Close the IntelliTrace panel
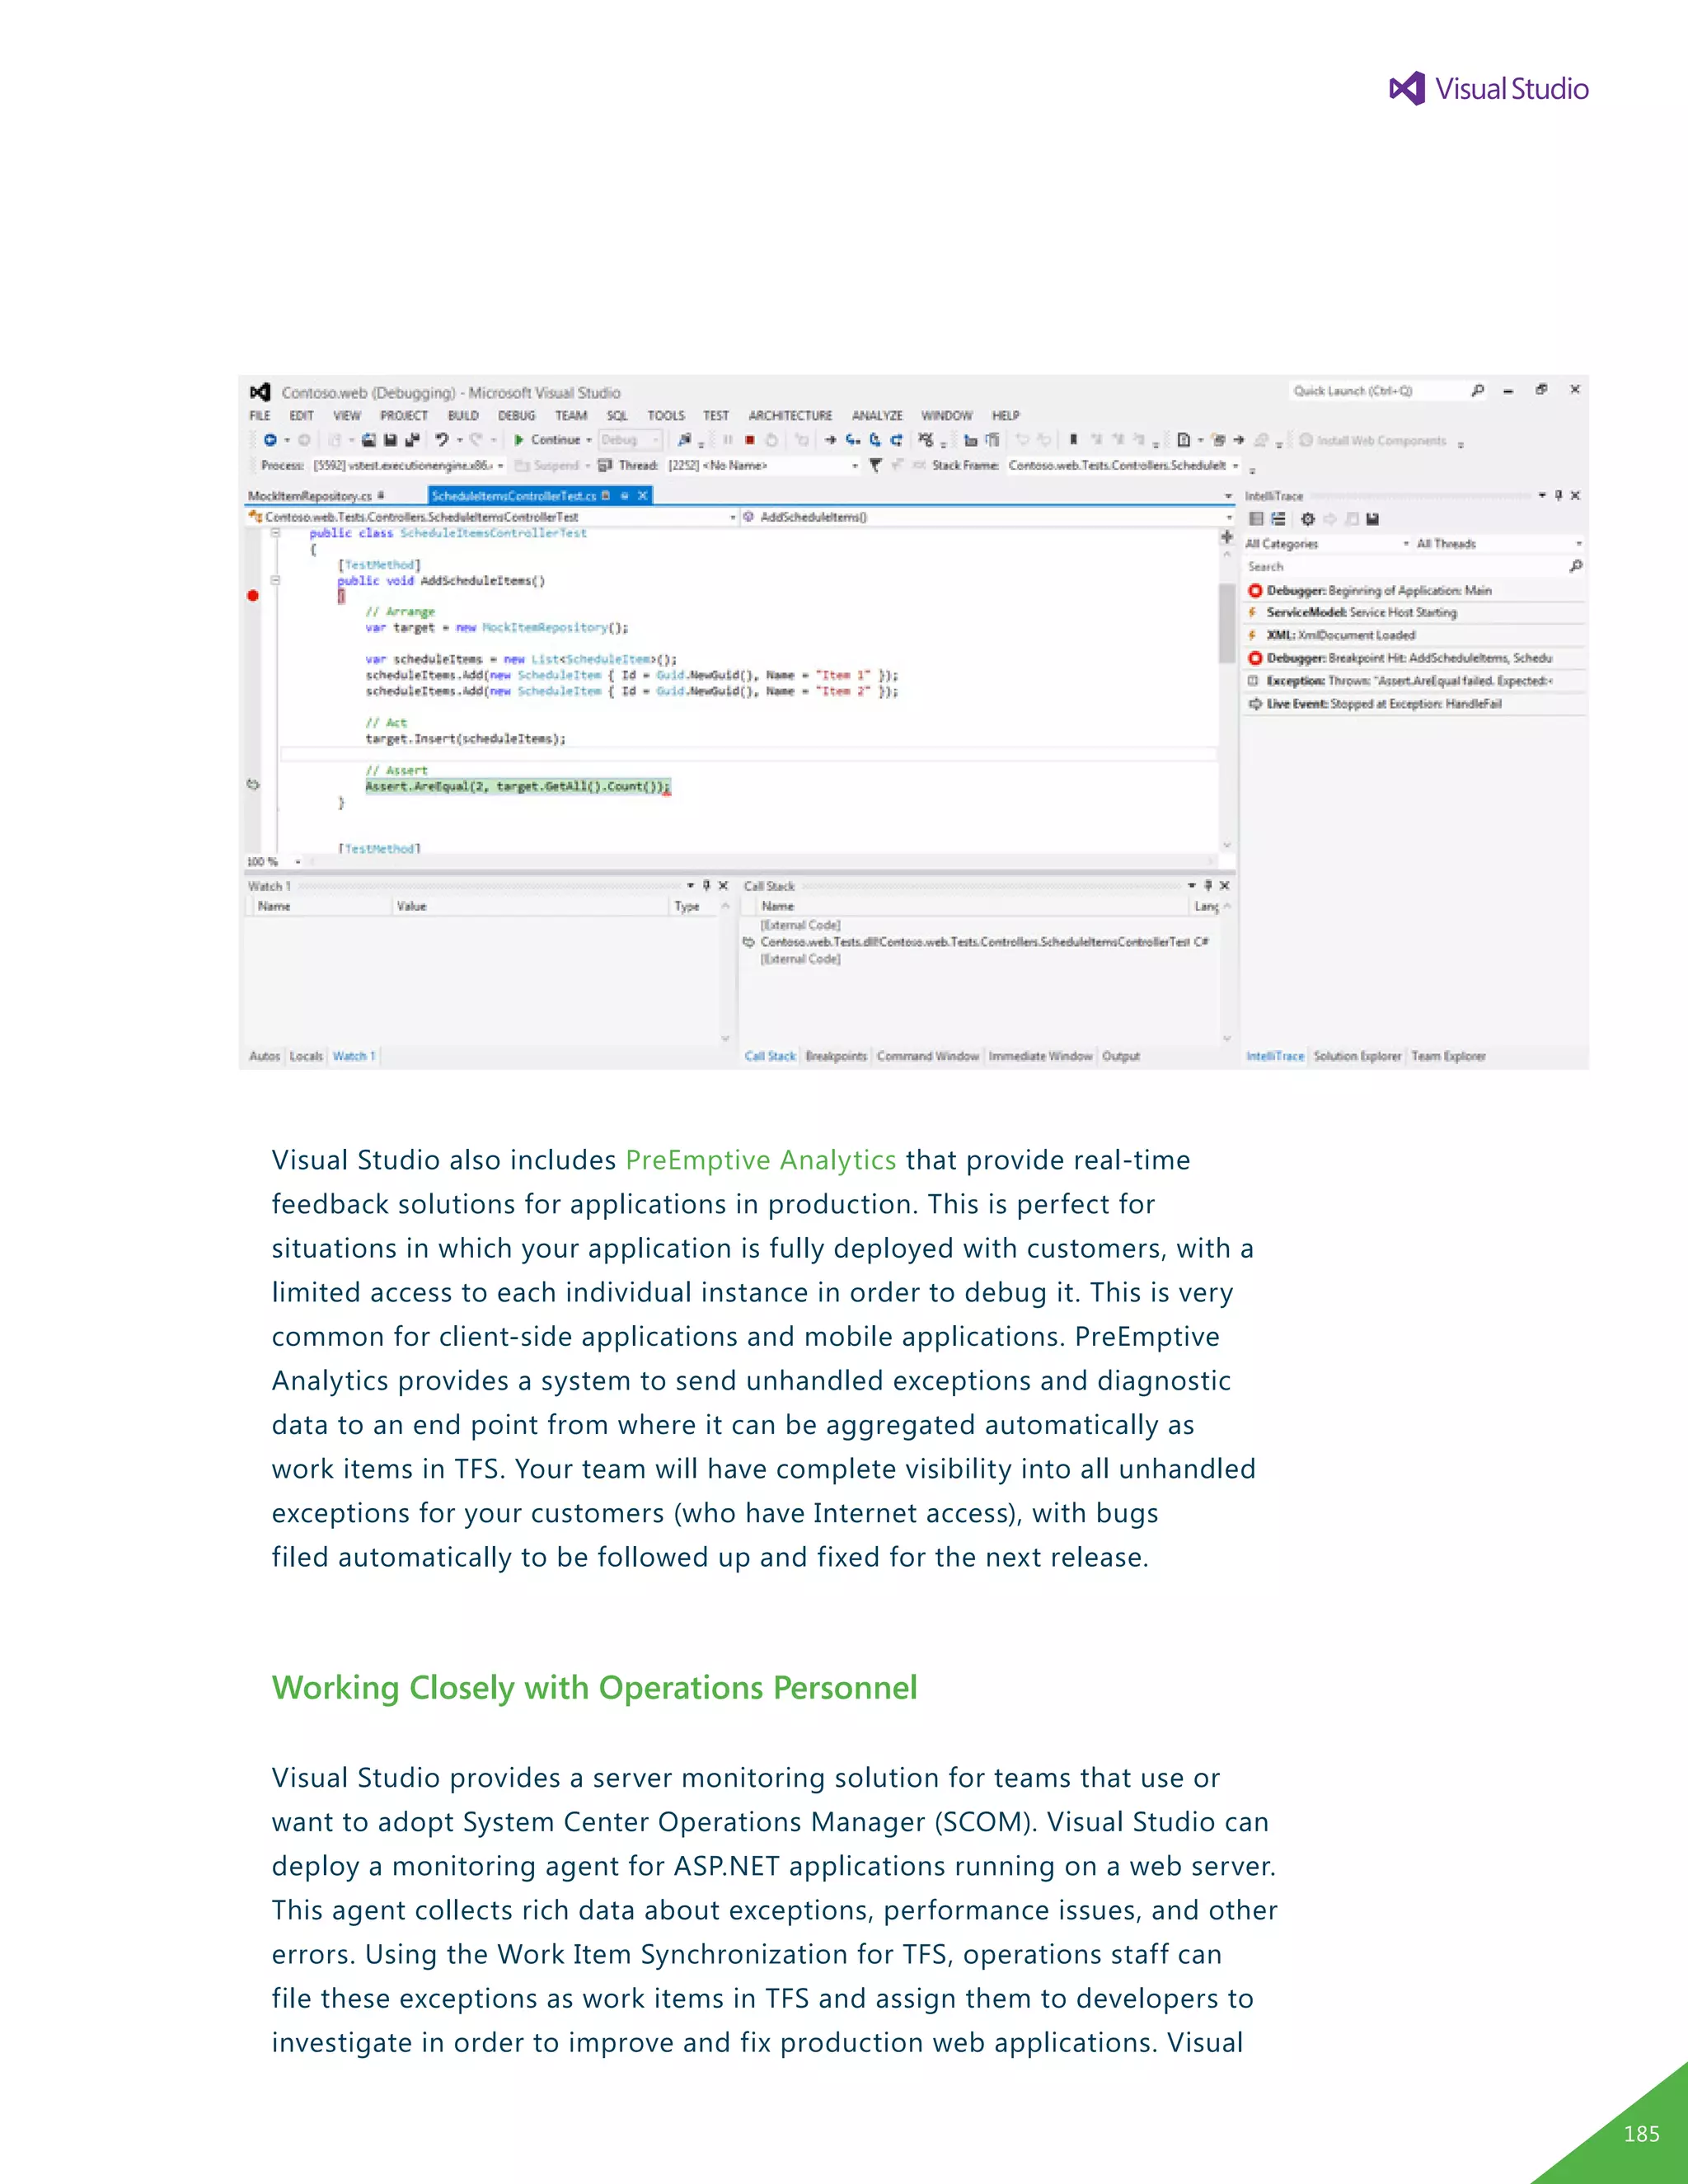1688x2184 pixels. [1575, 496]
